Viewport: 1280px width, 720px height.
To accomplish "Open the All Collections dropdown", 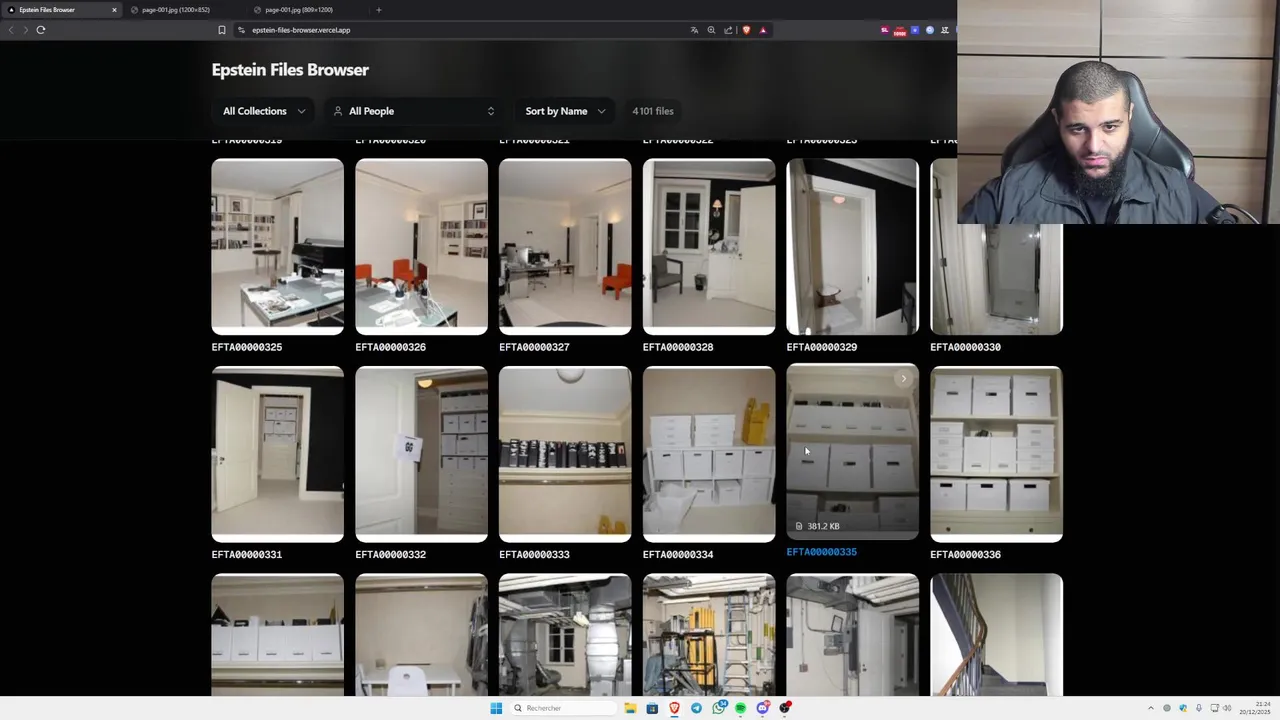I will click(264, 111).
